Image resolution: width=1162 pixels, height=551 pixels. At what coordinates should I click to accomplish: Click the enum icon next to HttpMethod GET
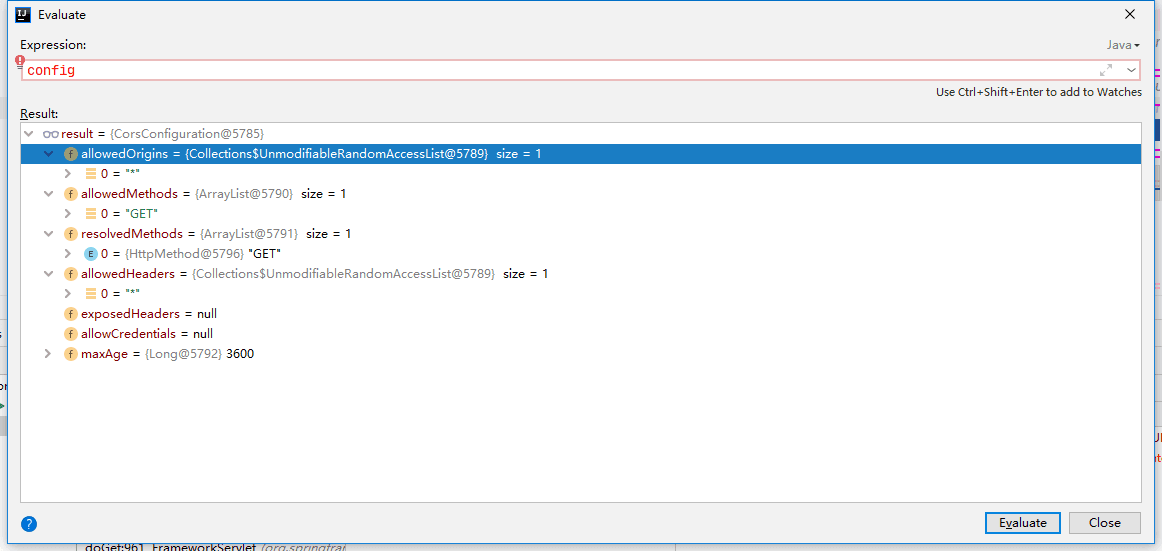click(91, 254)
